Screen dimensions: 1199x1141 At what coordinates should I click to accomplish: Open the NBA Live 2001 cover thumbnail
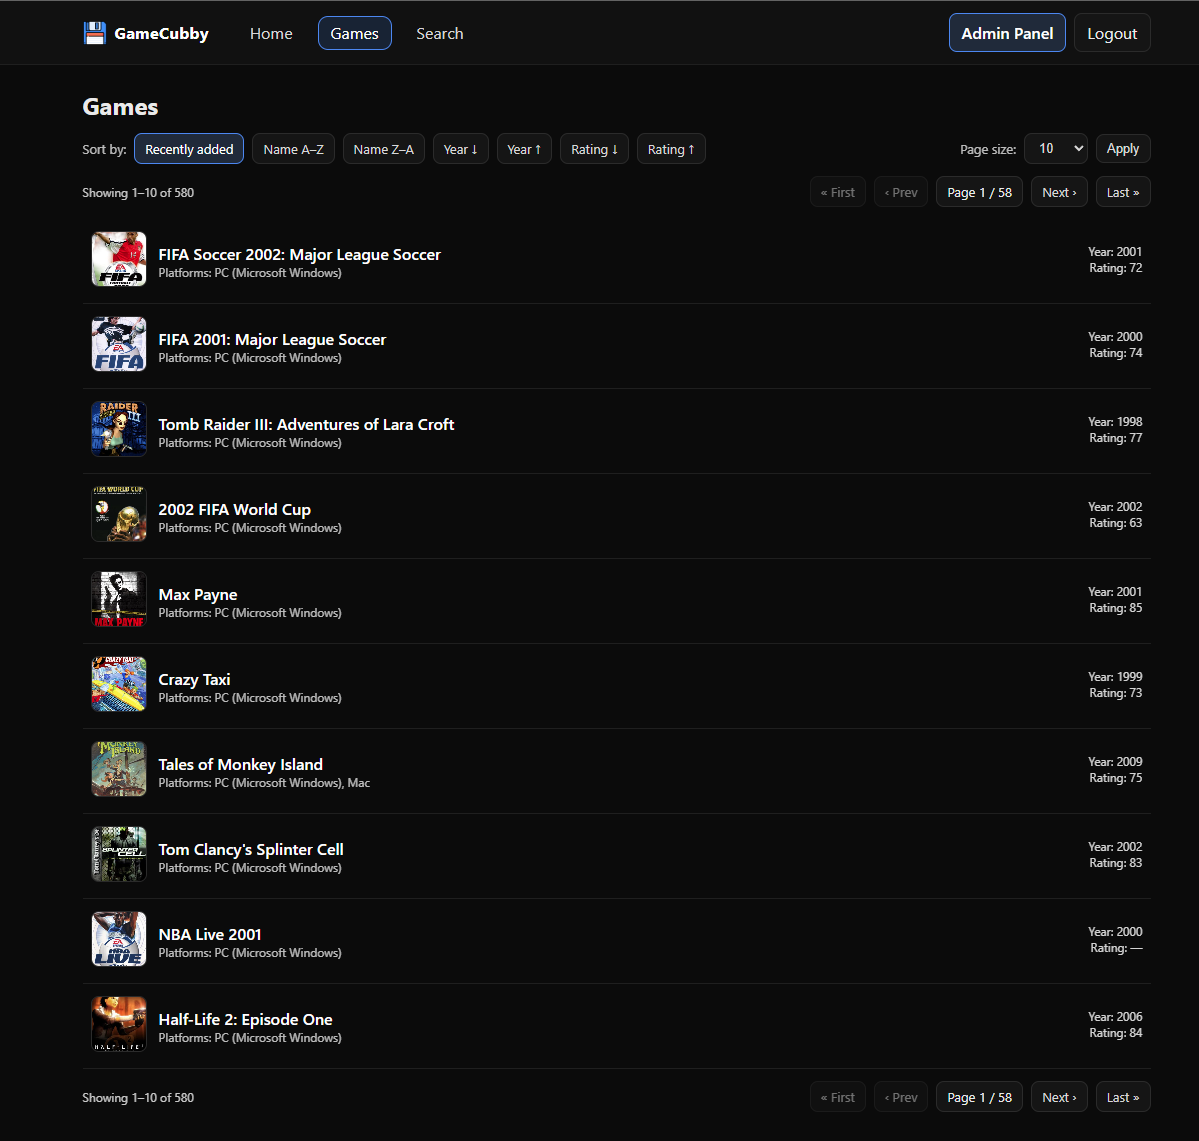119,938
